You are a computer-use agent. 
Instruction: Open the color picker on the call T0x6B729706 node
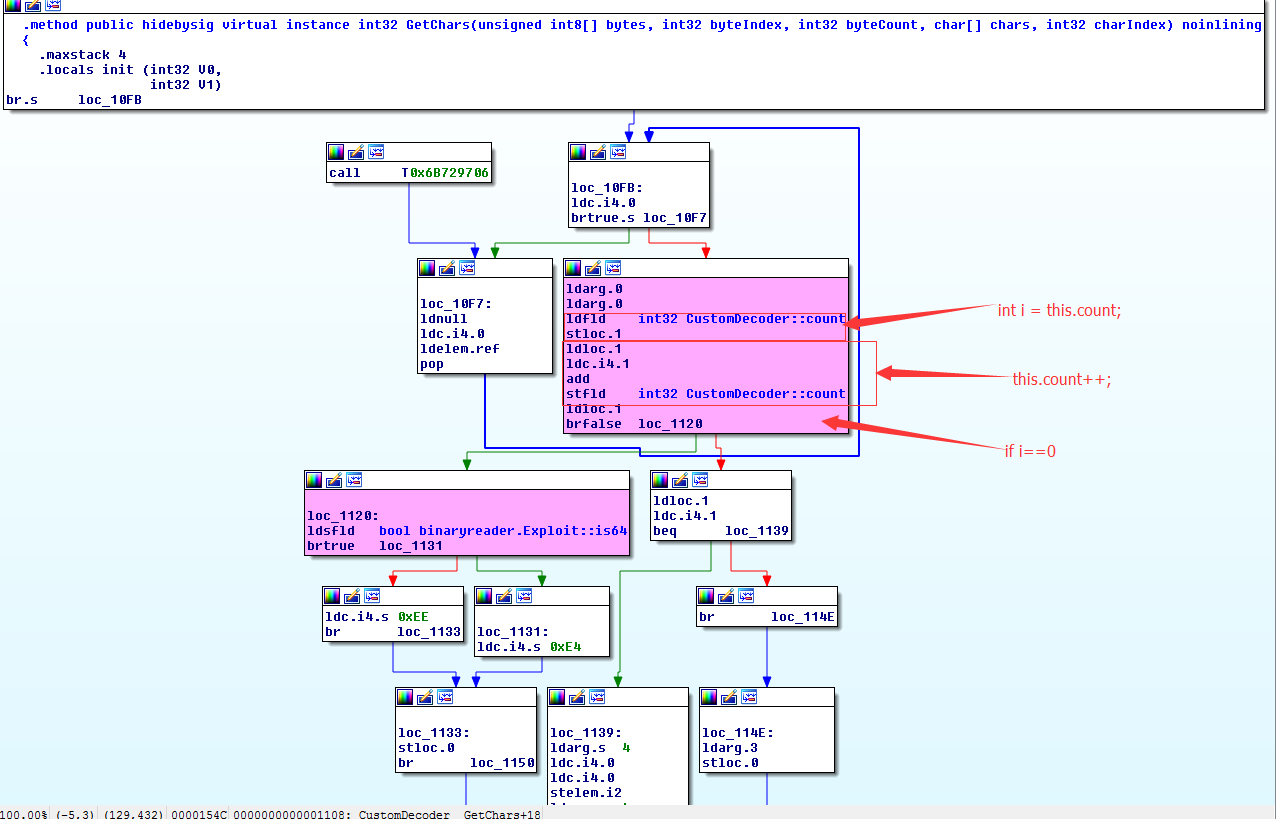pos(335,151)
